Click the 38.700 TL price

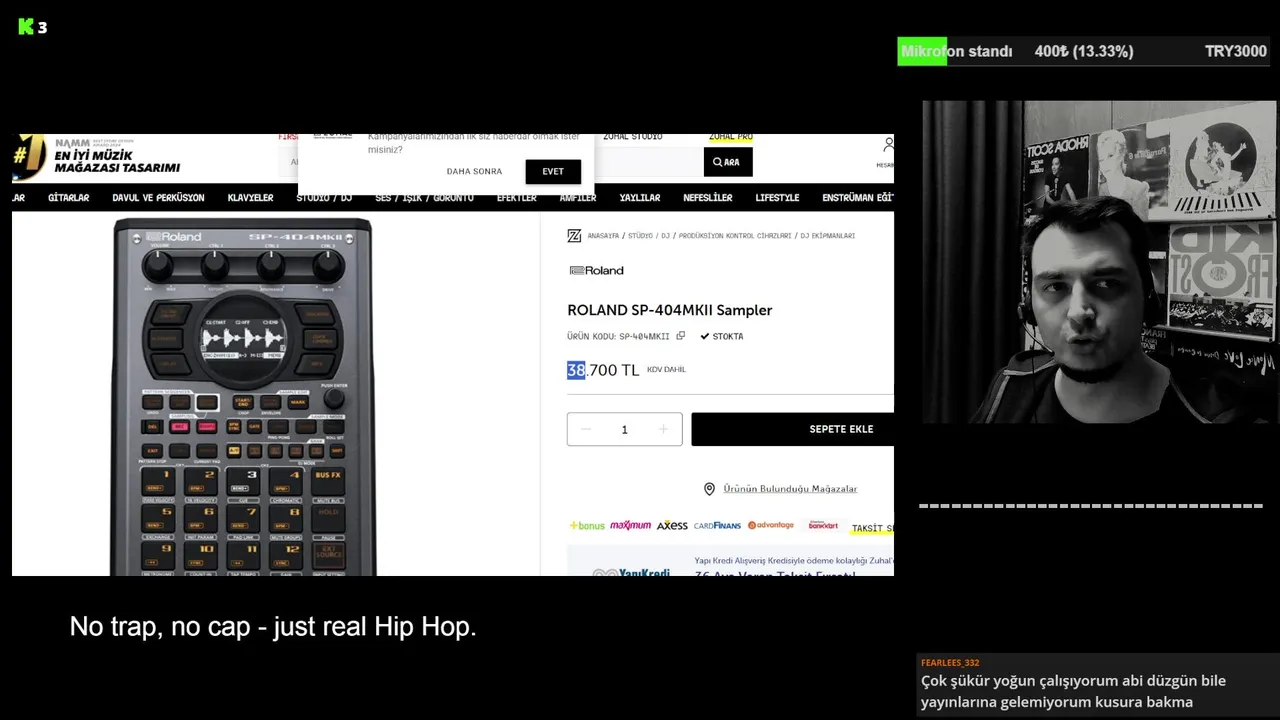(x=603, y=370)
